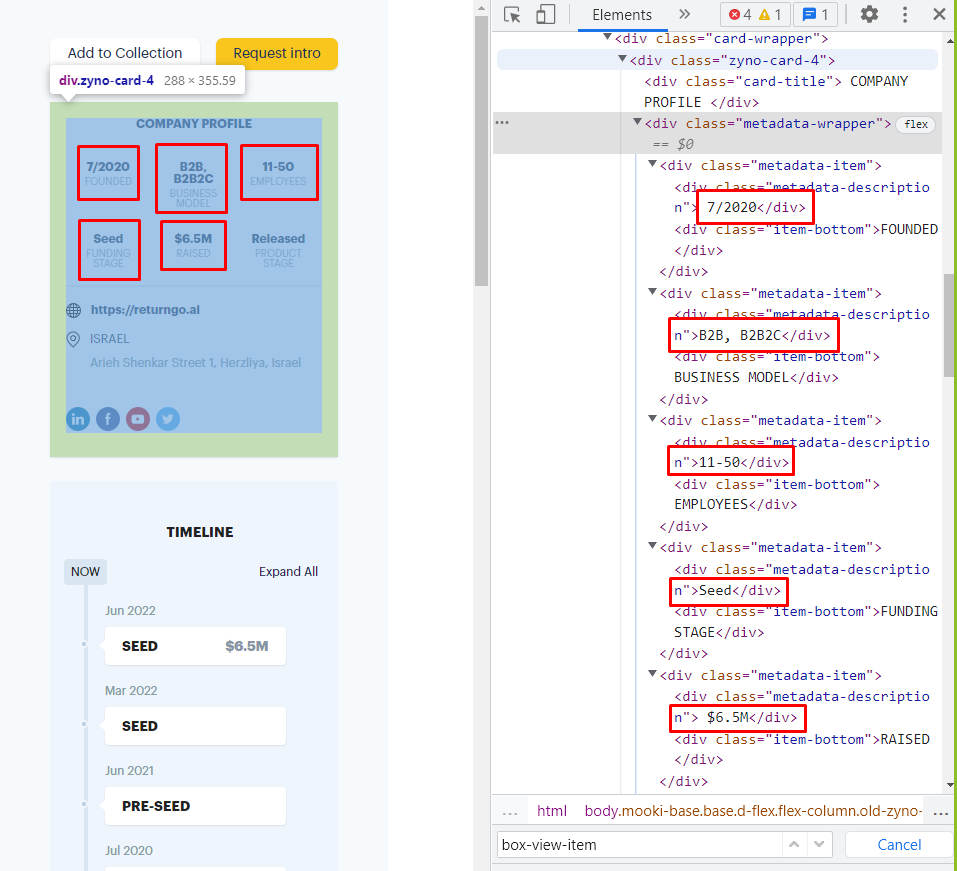Open the Mar 2022 SEED card

(x=195, y=726)
